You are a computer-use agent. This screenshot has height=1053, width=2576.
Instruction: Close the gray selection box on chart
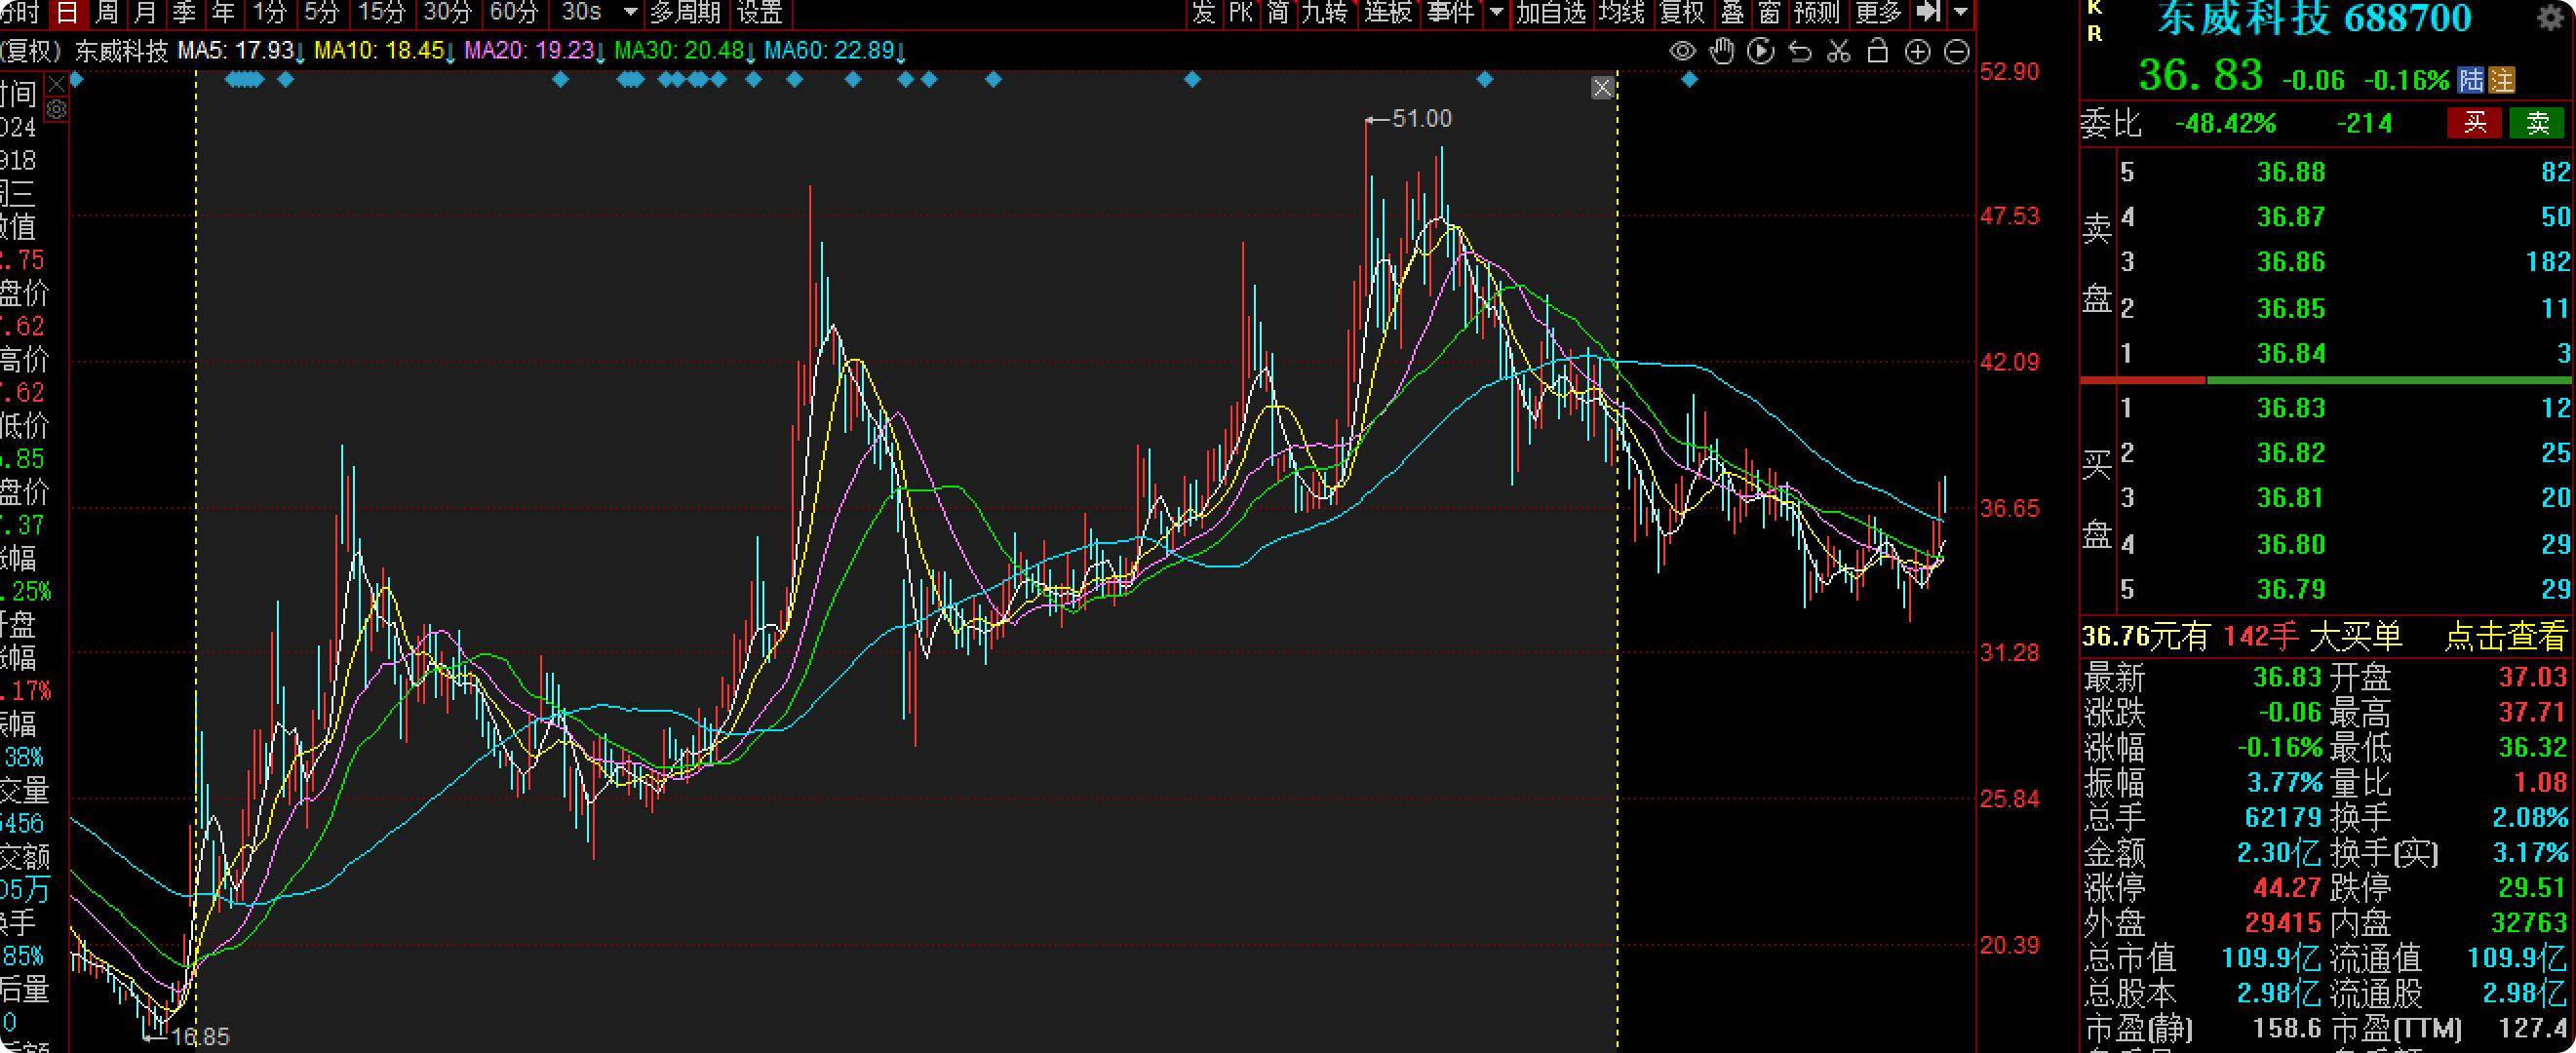[x=1602, y=88]
